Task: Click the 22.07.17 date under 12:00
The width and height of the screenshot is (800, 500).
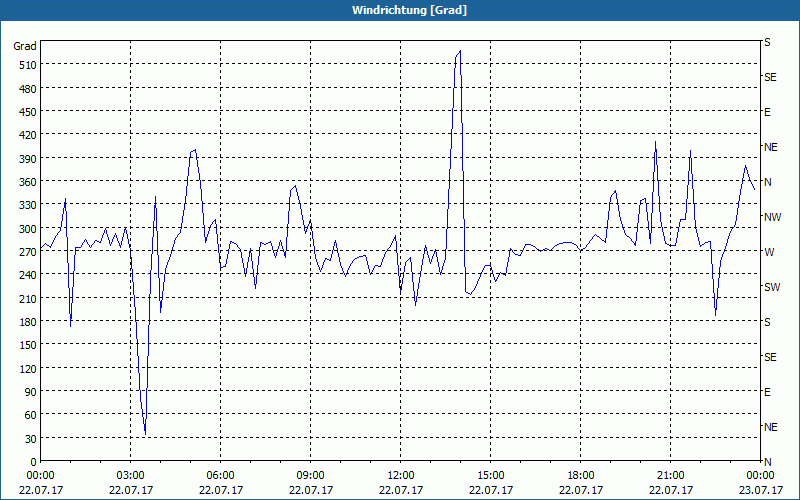Action: (401, 490)
